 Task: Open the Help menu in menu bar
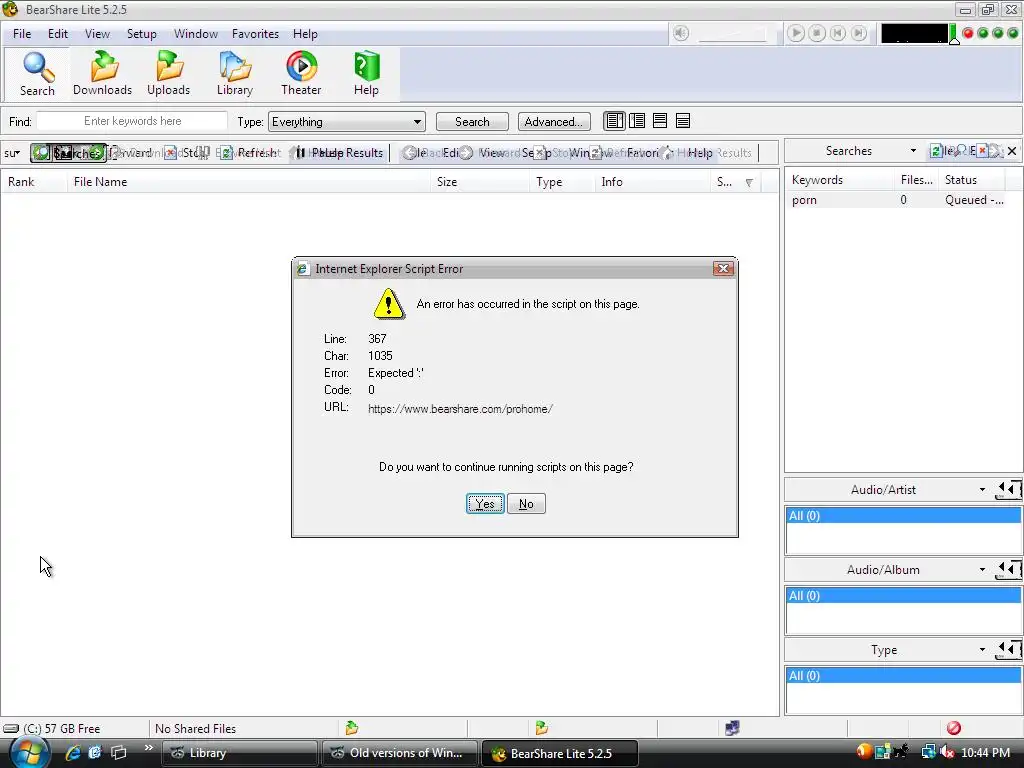coord(305,34)
